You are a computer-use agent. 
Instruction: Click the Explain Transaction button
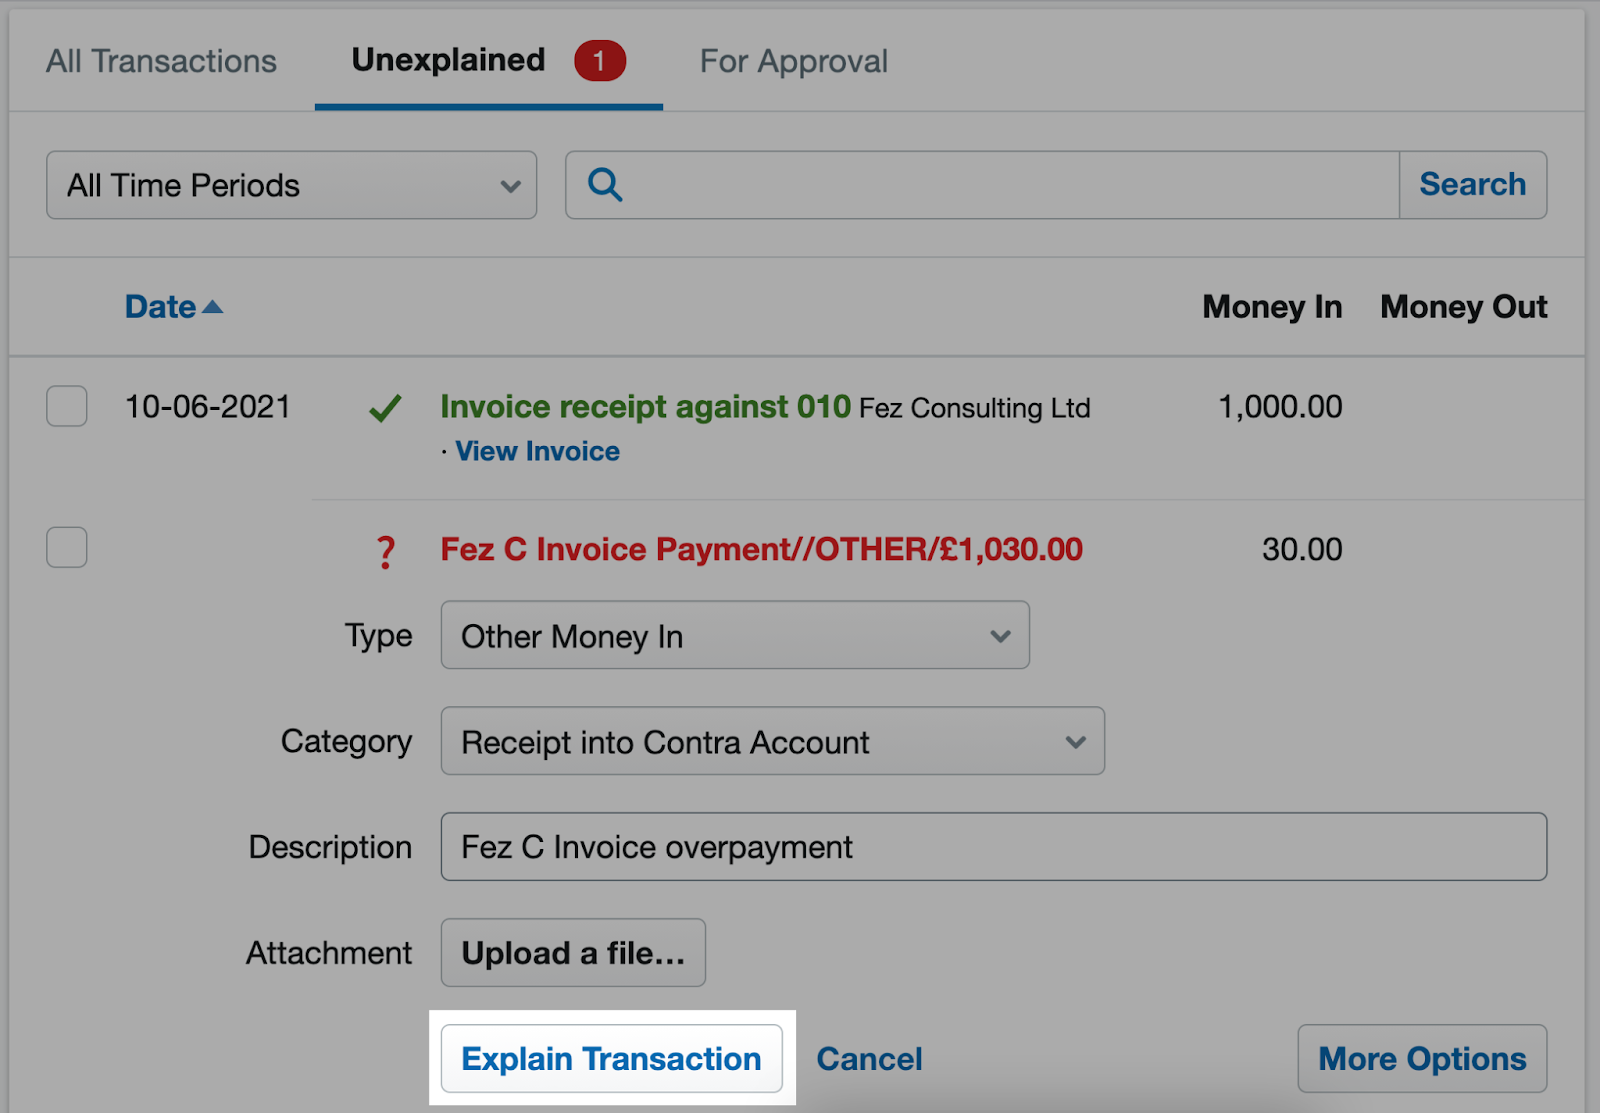(612, 1058)
